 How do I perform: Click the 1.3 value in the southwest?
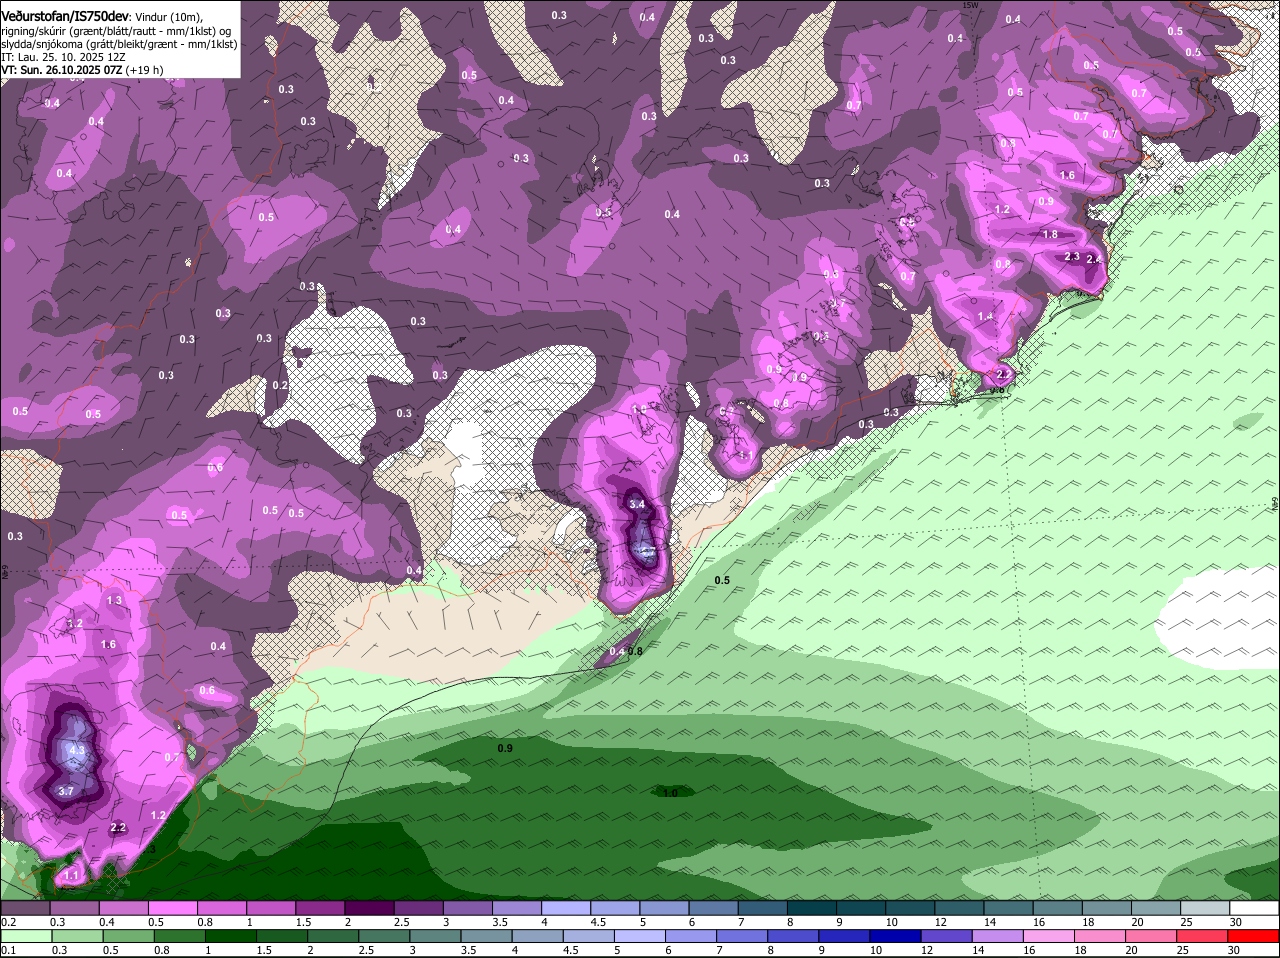[x=114, y=600]
